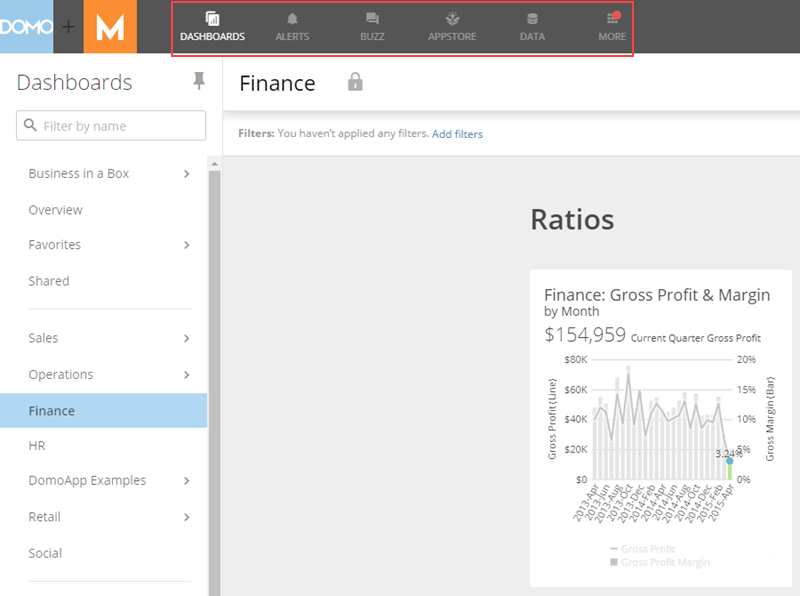Viewport: 800px width, 596px height.
Task: Click the Data database icon
Action: (x=532, y=19)
